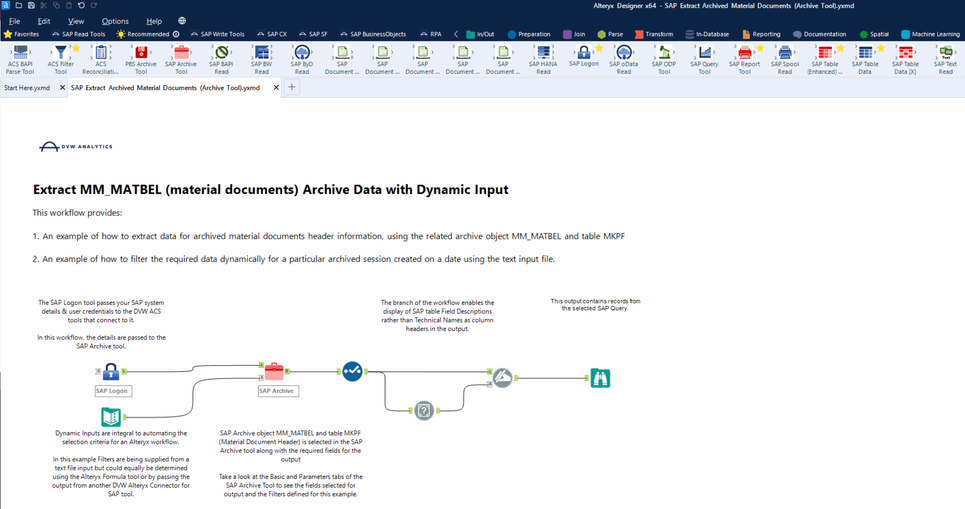Click the red SAP Archive toolbox node
965x509 pixels.
[x=274, y=371]
